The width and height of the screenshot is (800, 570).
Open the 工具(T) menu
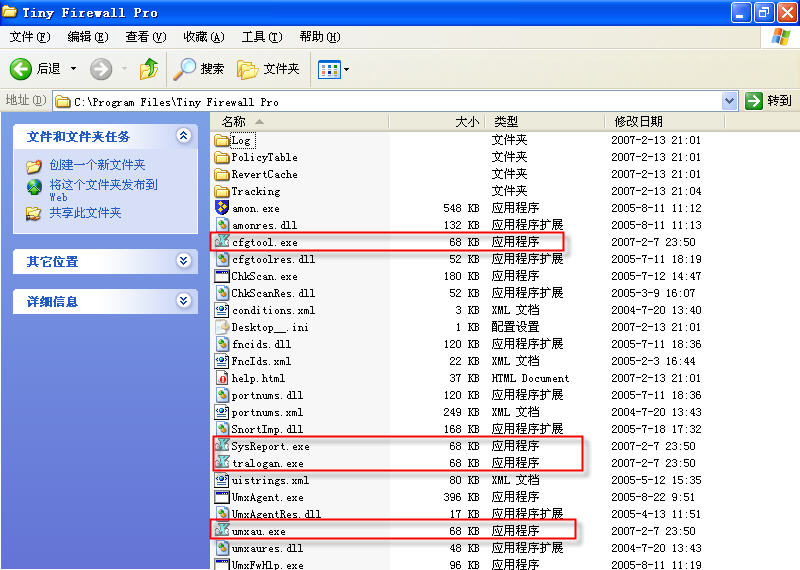[x=262, y=37]
